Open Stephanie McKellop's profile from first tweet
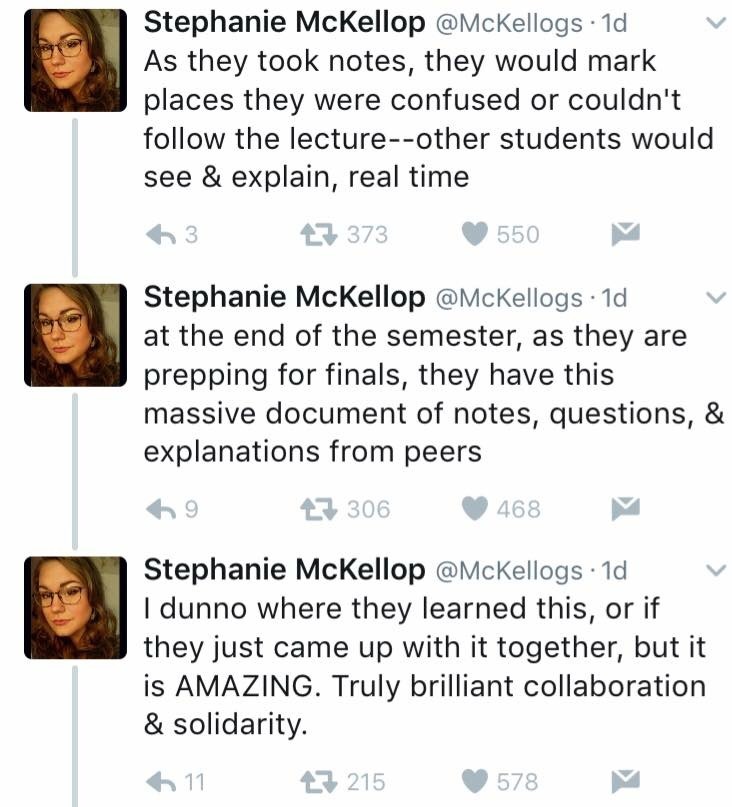The height and width of the screenshot is (807, 732). pyautogui.click(x=285, y=23)
